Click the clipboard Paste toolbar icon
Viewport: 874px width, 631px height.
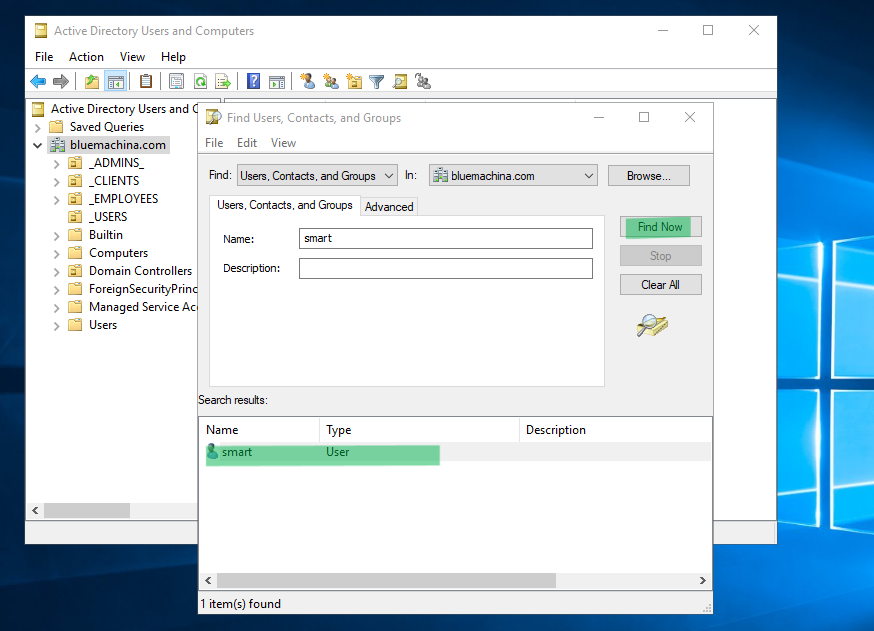point(145,81)
